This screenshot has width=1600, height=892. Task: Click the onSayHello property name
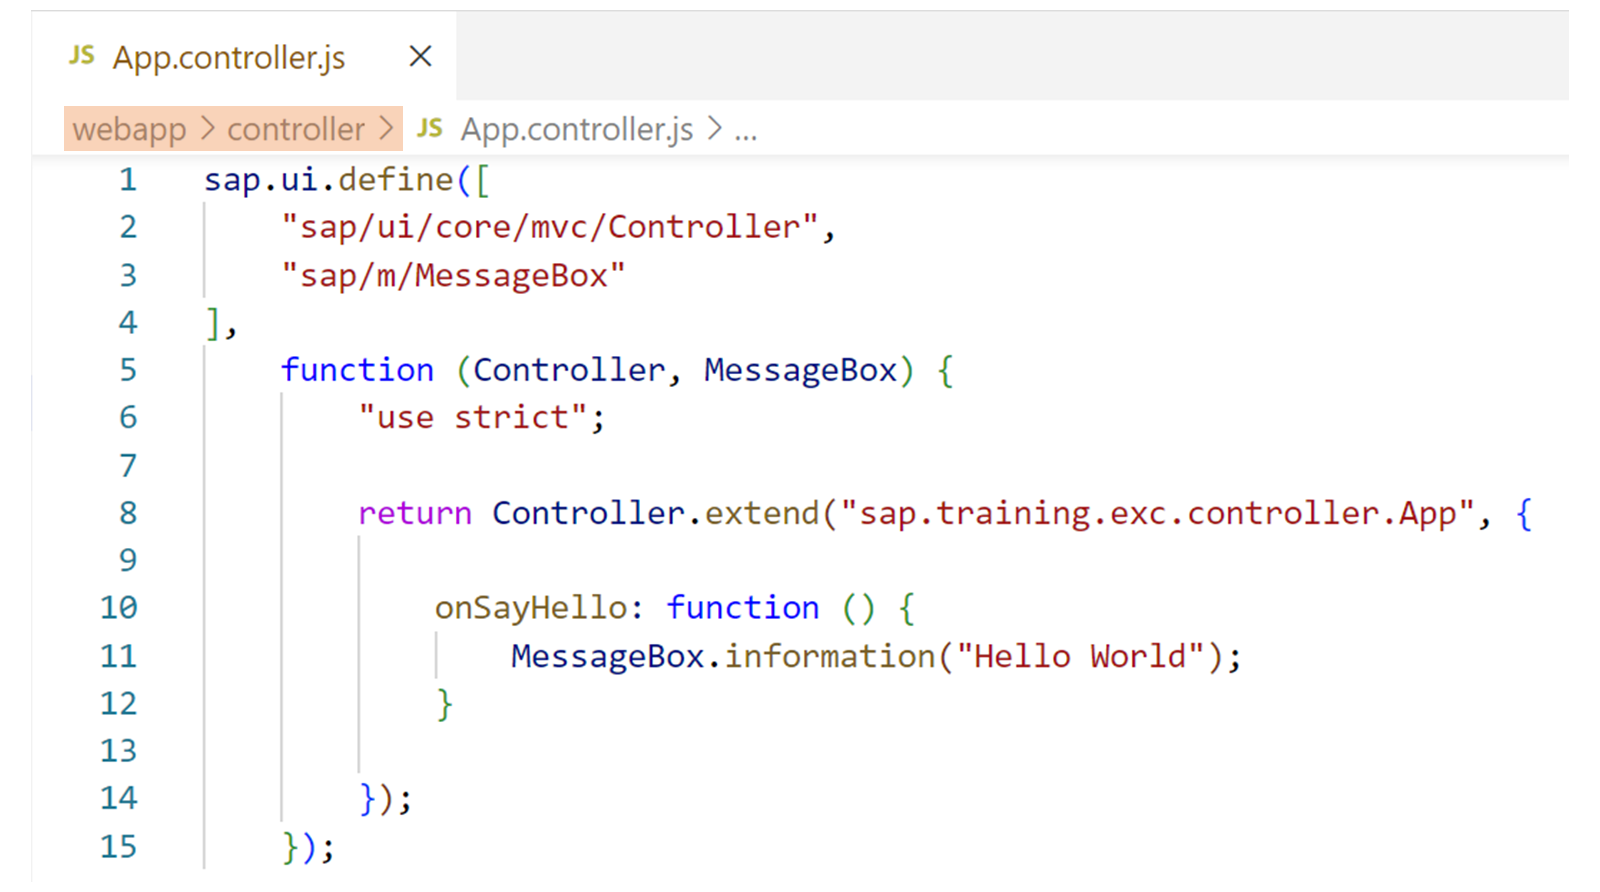pos(531,608)
